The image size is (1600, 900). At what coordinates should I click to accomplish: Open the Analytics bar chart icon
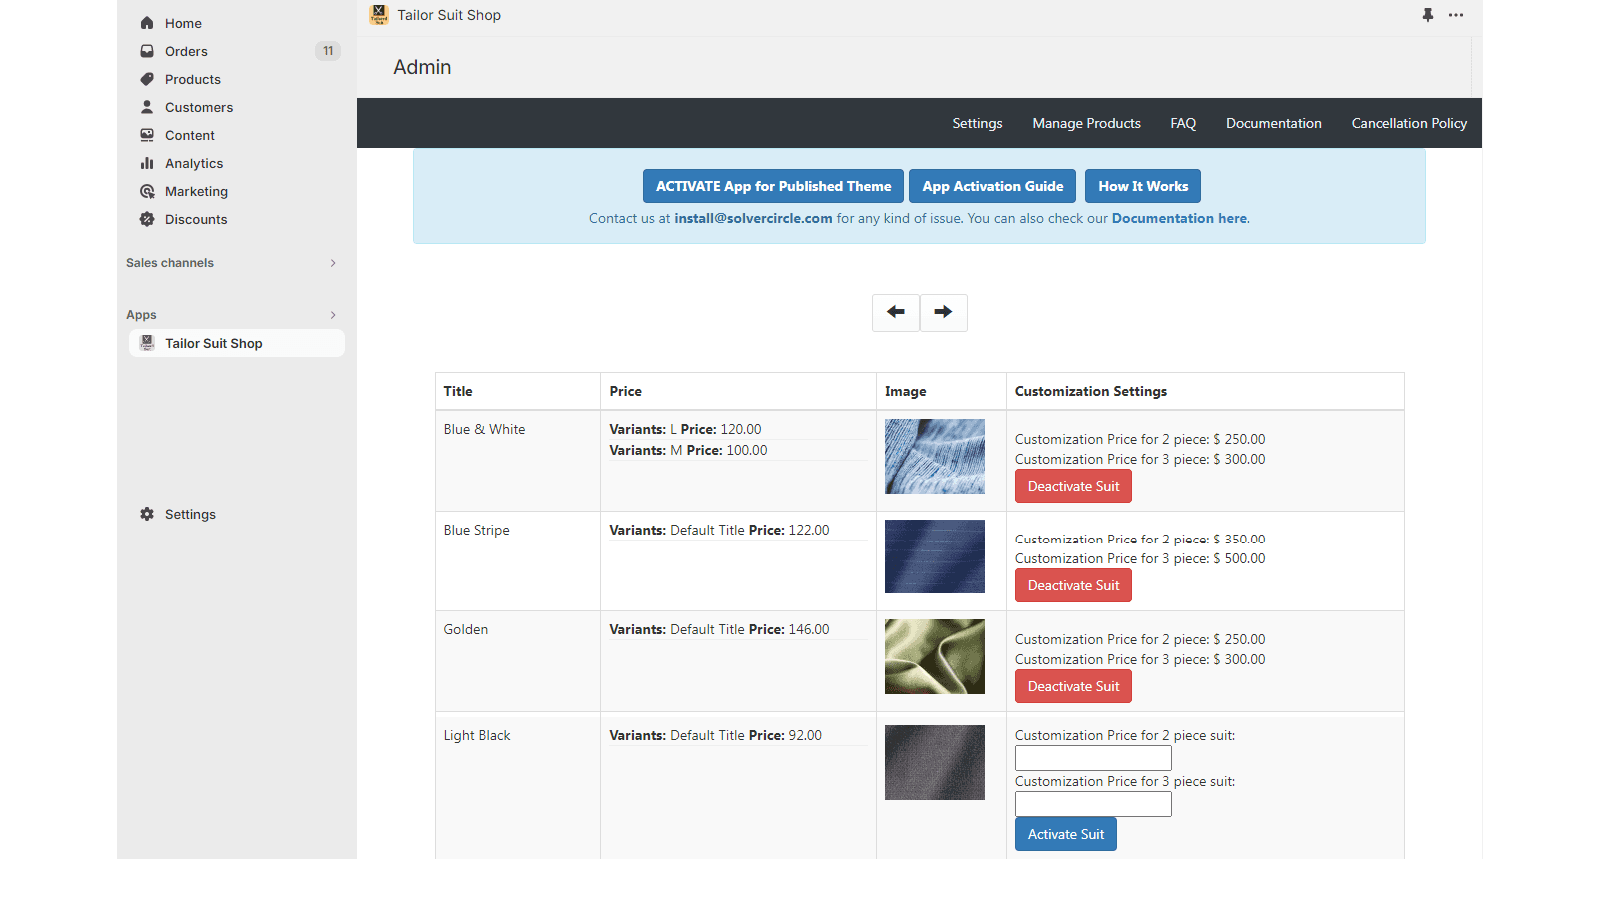(x=147, y=163)
